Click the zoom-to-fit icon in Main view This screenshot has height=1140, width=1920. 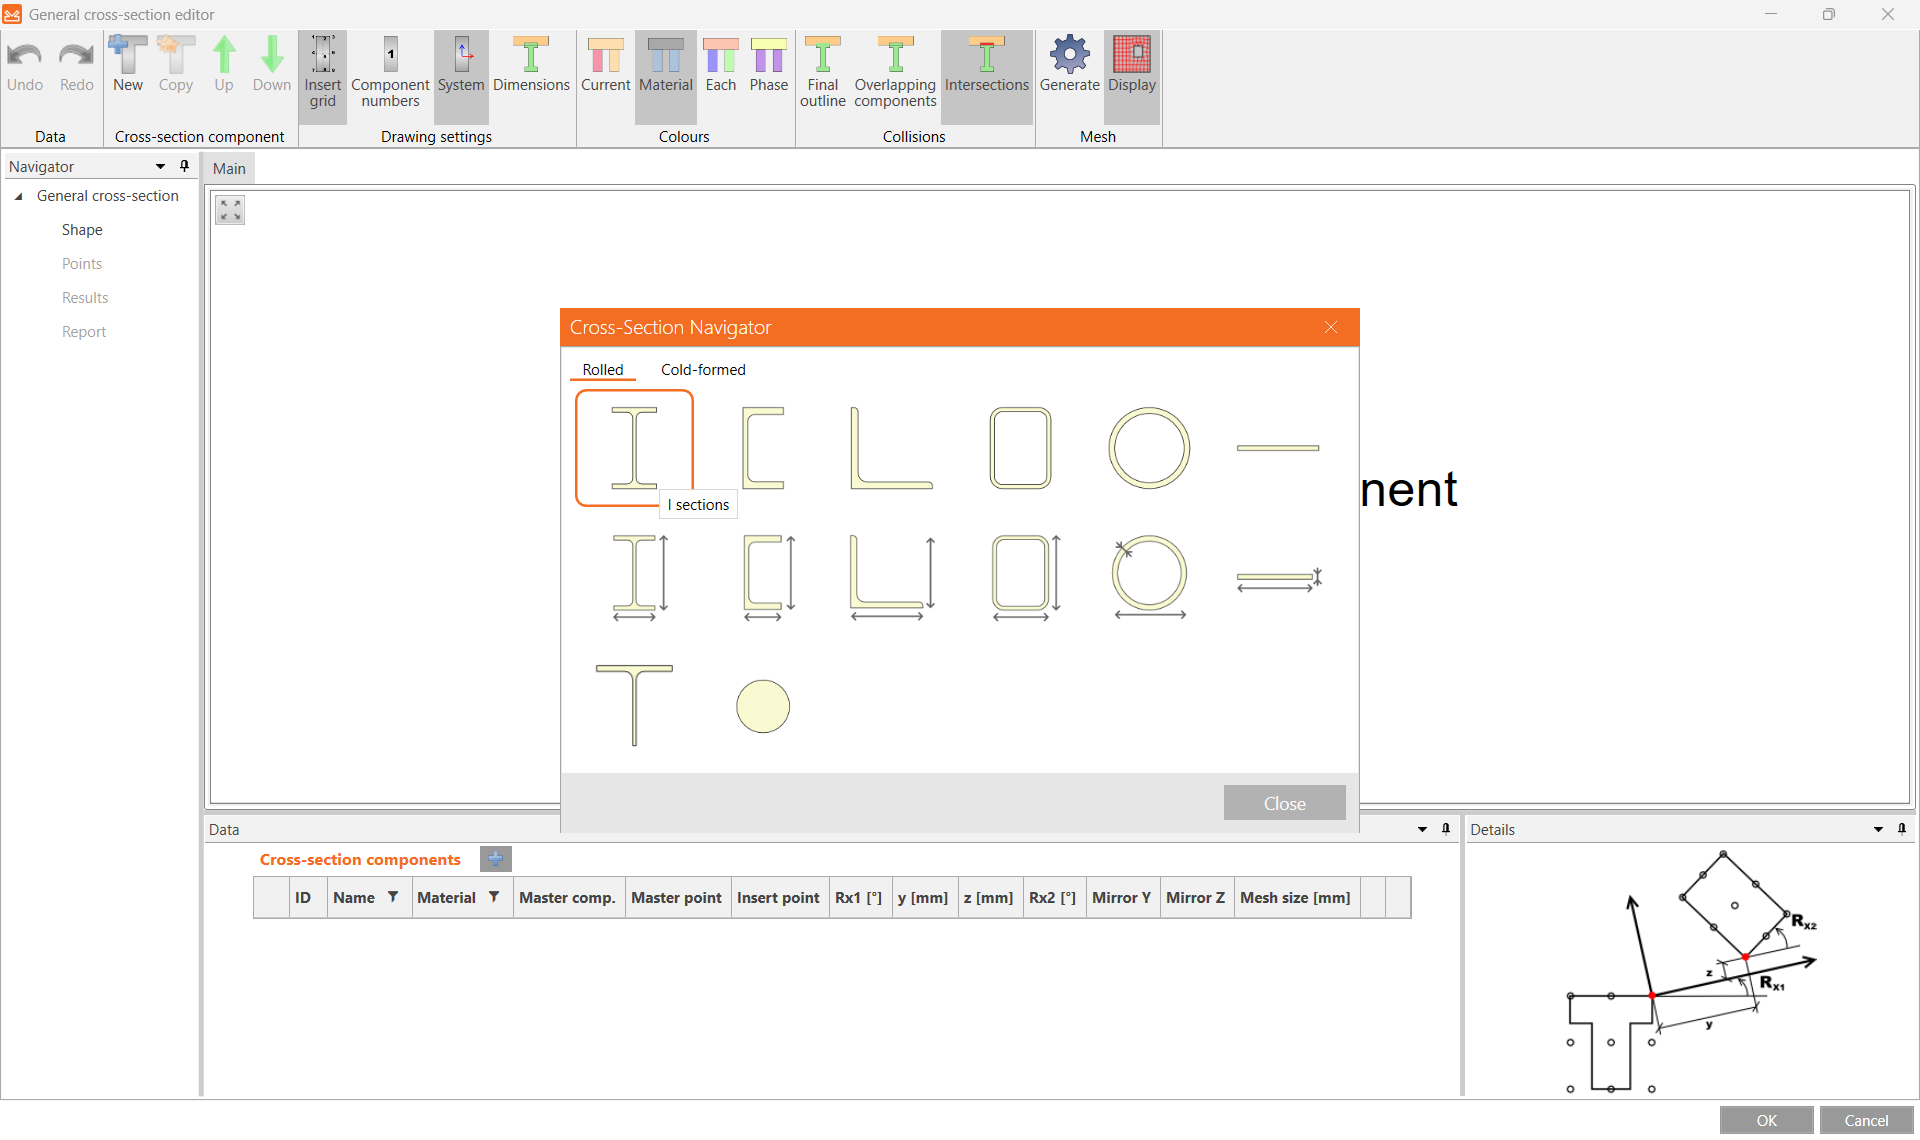coord(230,210)
